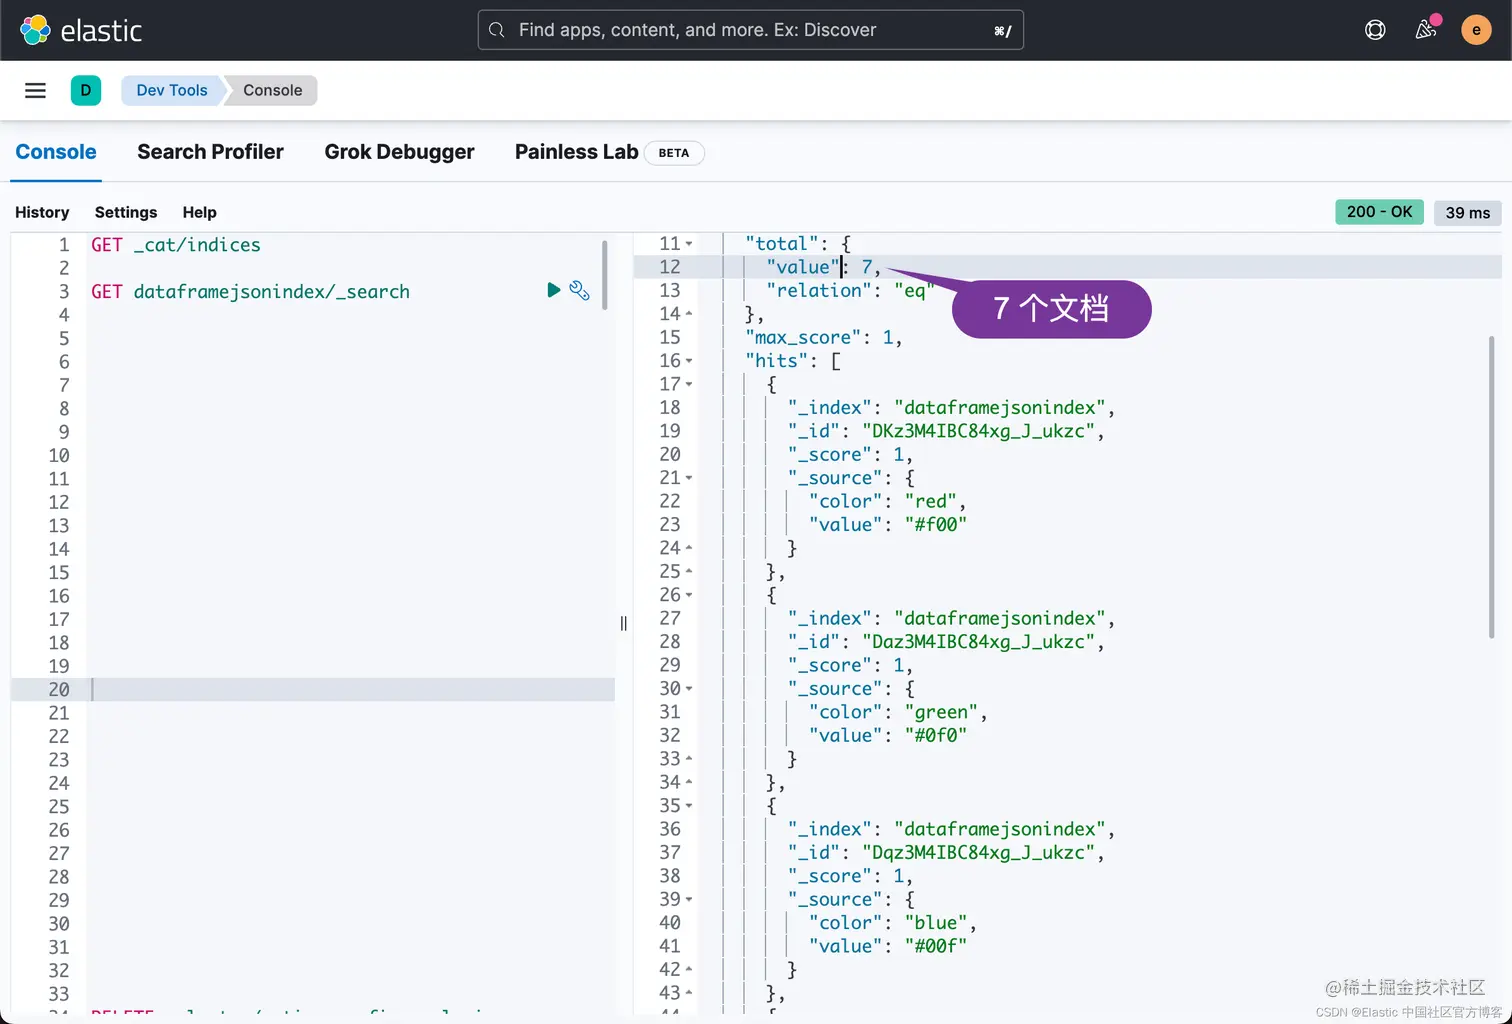Click the "relation": "eq" output line
The width and height of the screenshot is (1512, 1024).
[x=849, y=290]
